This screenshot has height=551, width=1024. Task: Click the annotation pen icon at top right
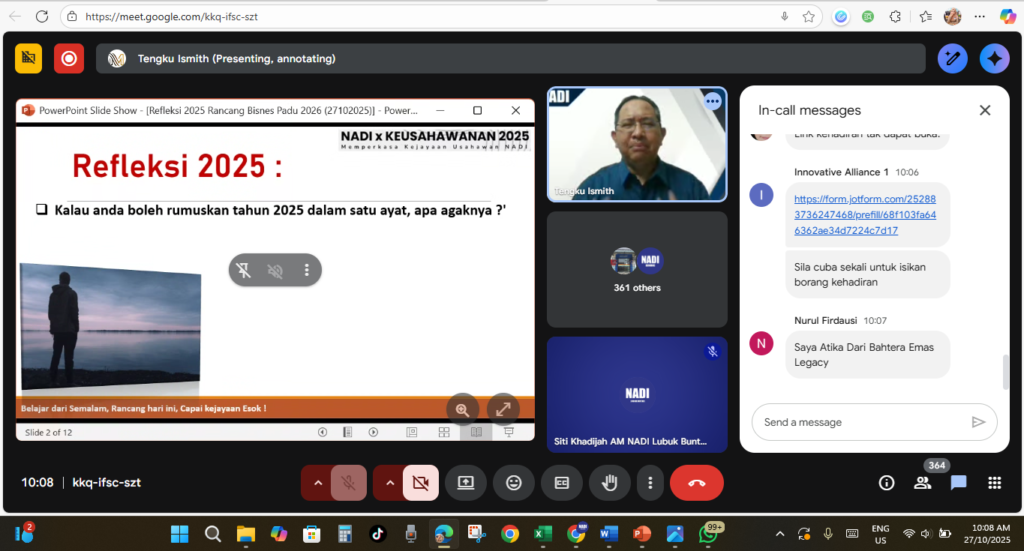(x=952, y=58)
